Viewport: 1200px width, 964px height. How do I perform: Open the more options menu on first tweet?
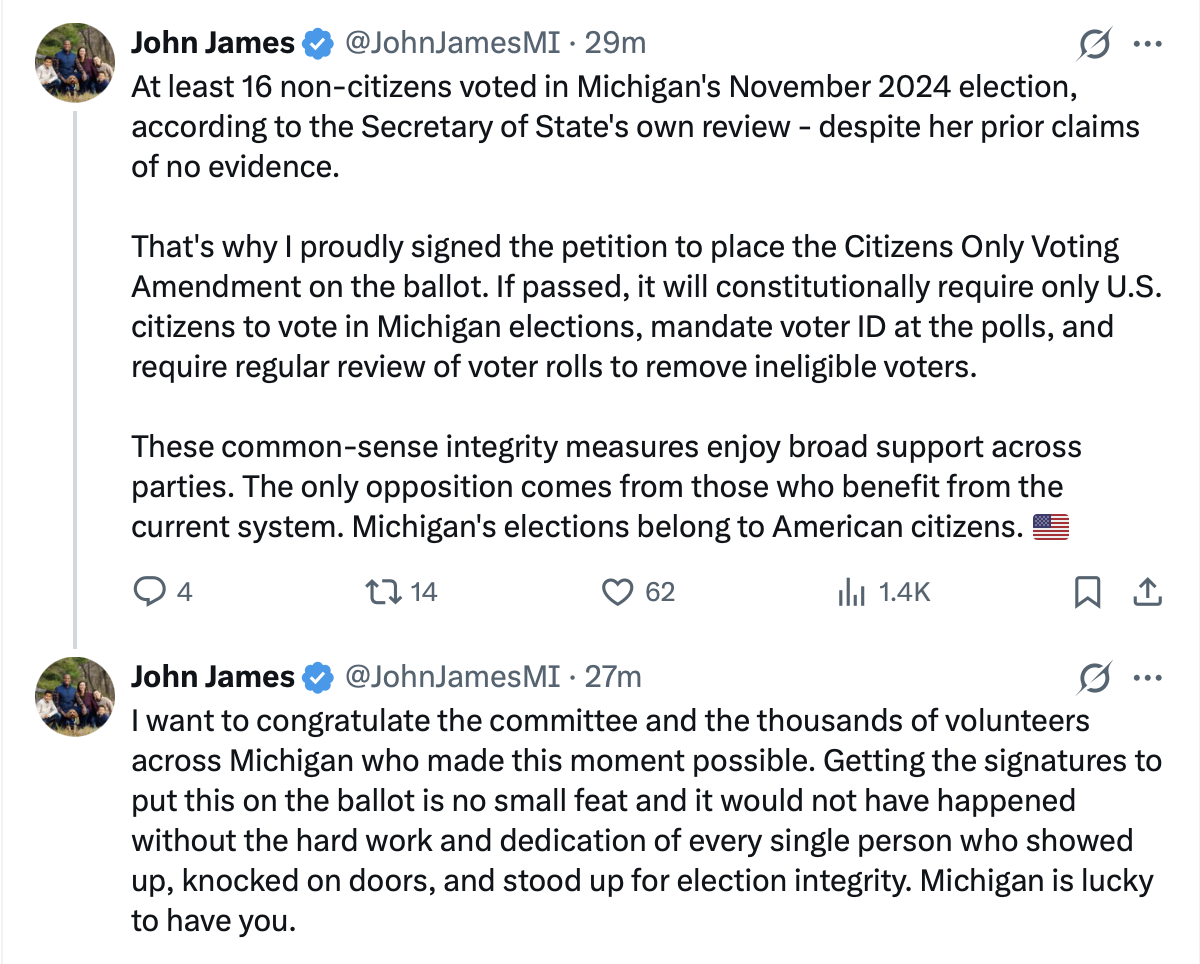coord(1146,44)
